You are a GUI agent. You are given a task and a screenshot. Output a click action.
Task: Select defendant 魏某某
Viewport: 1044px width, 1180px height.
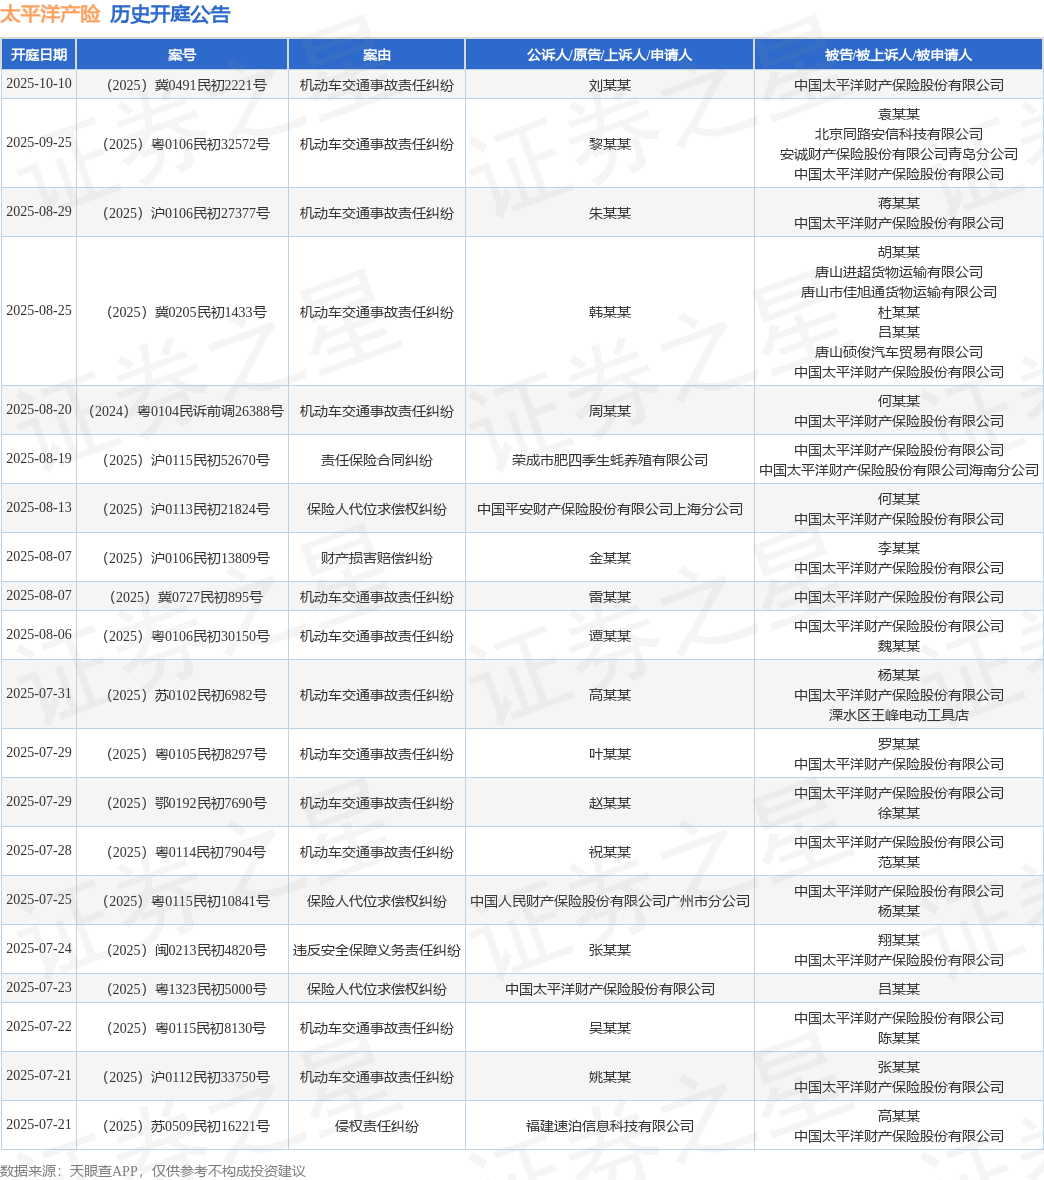click(899, 646)
